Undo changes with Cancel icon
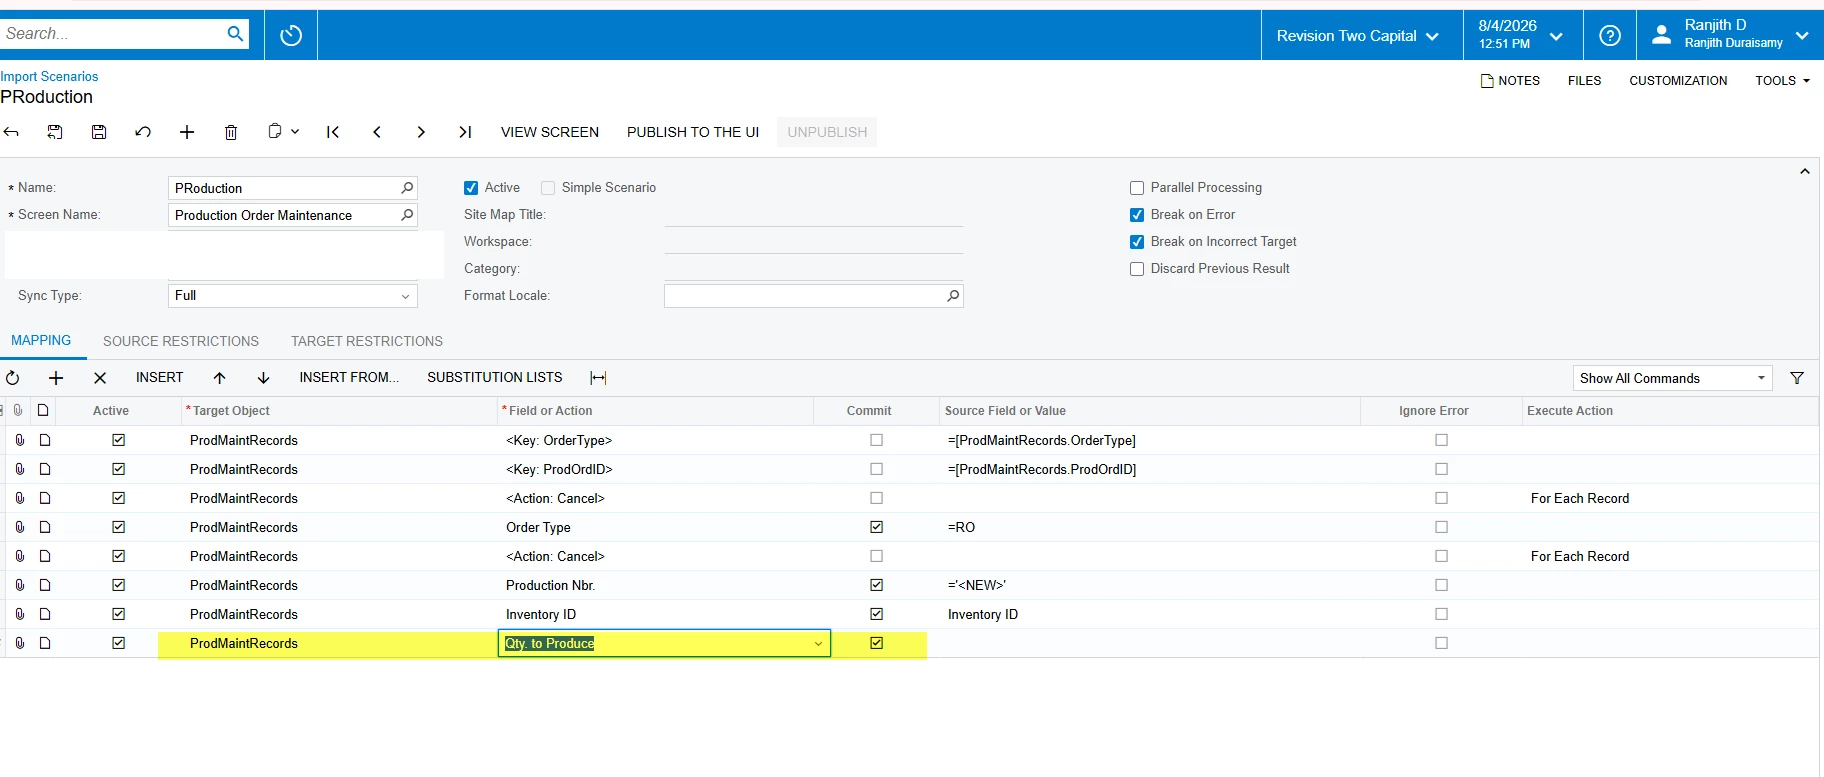This screenshot has width=1824, height=777. (x=143, y=132)
